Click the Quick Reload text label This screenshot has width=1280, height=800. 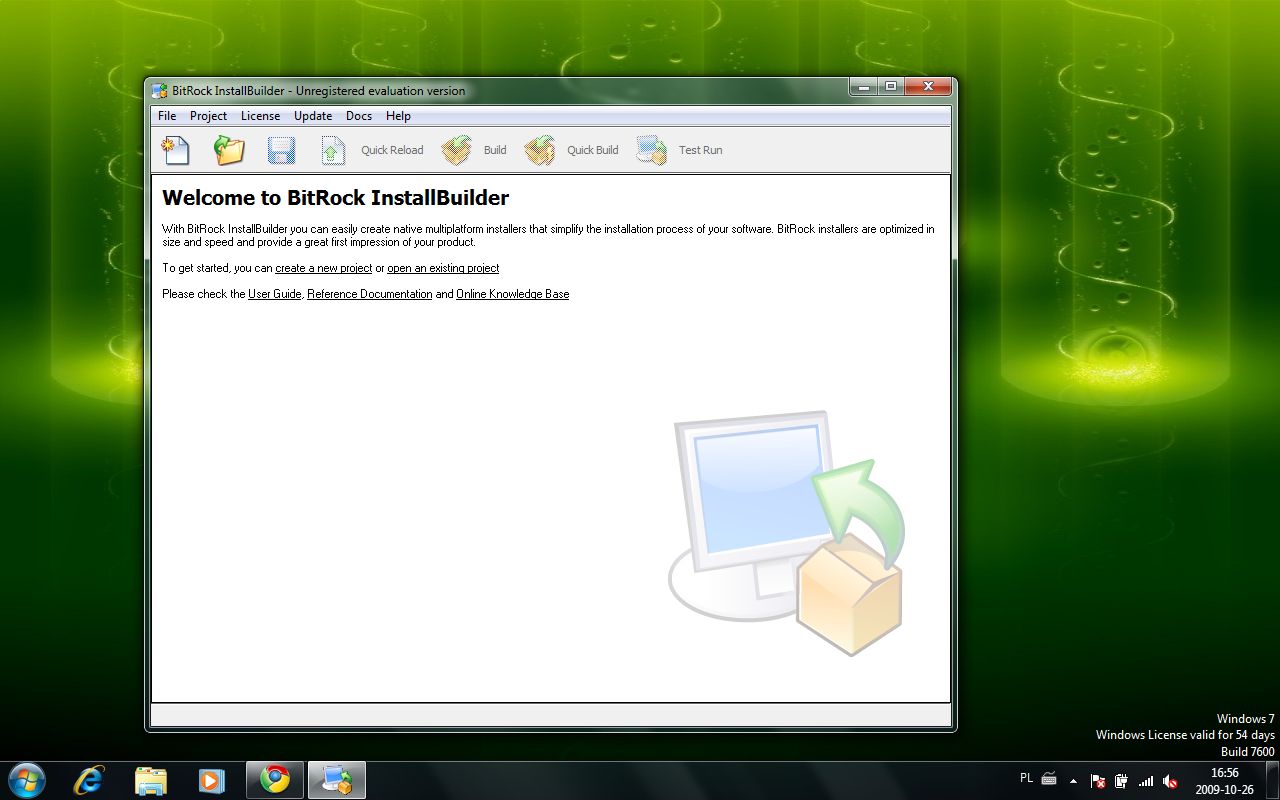392,150
